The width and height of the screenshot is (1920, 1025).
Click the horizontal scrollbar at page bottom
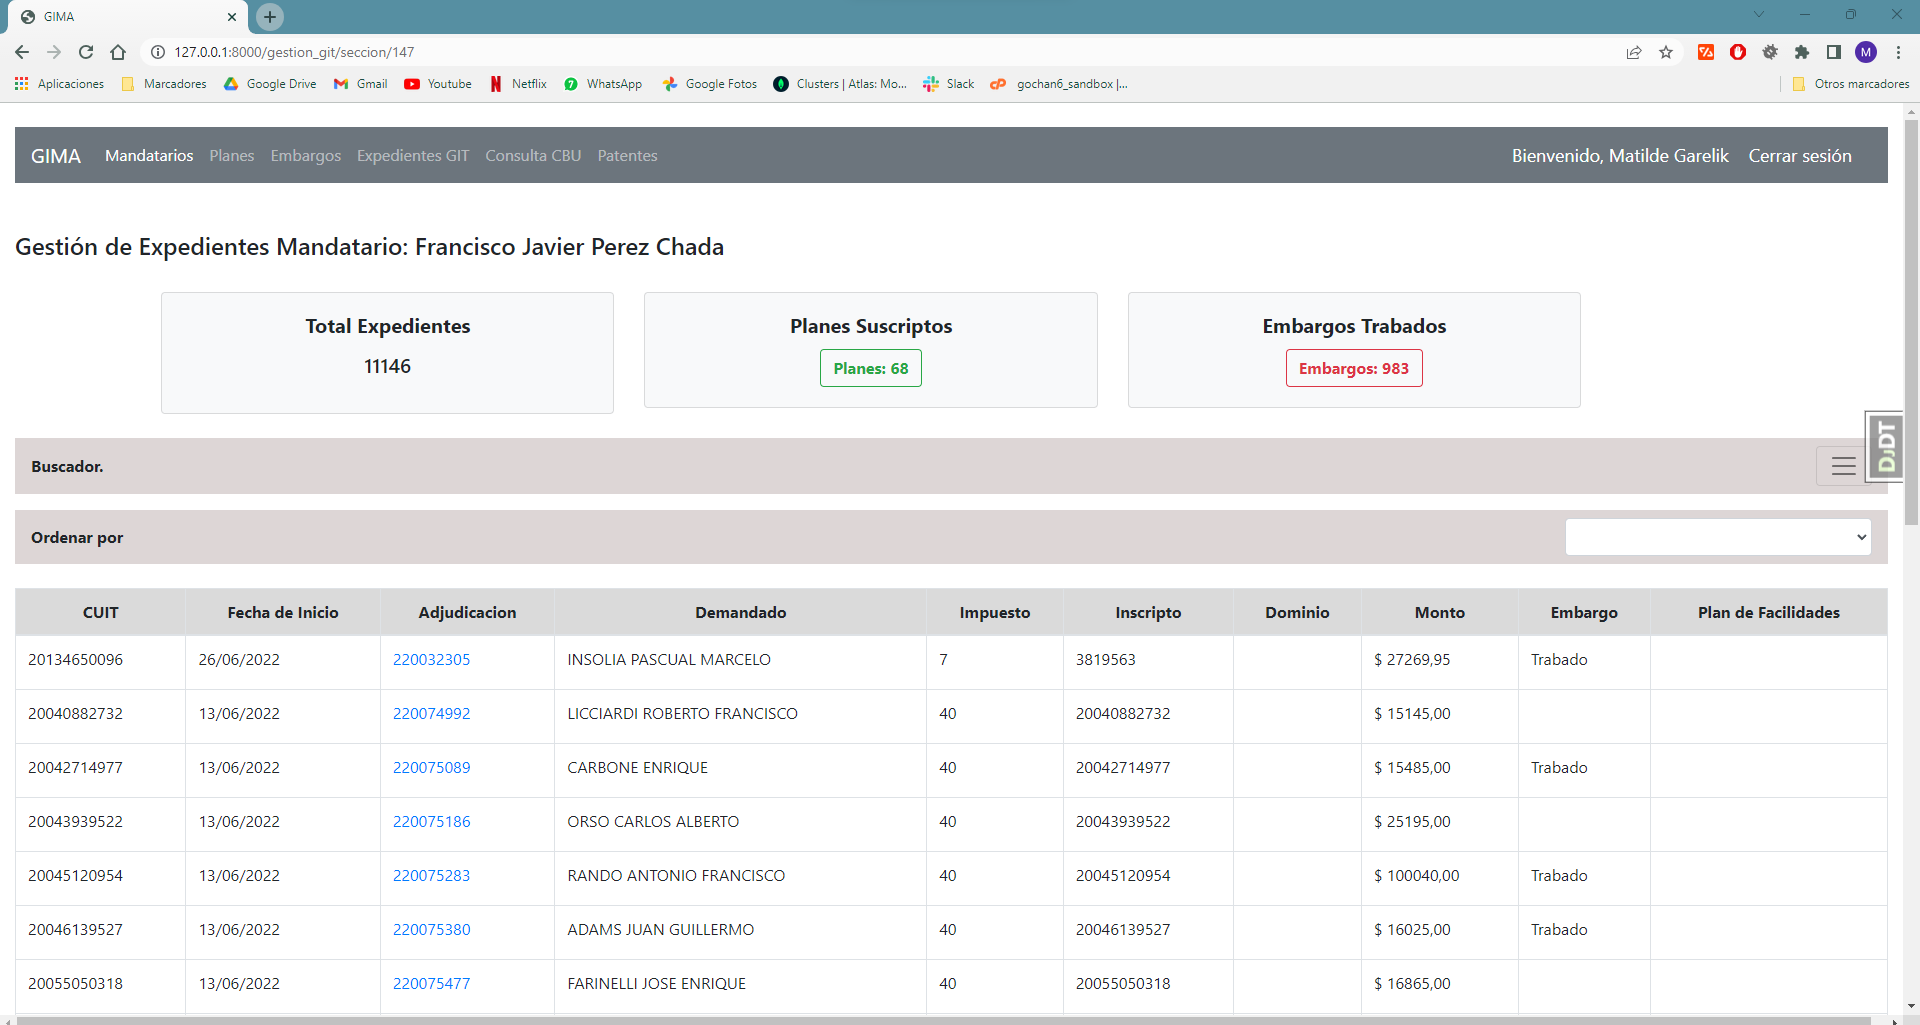tap(940, 1020)
